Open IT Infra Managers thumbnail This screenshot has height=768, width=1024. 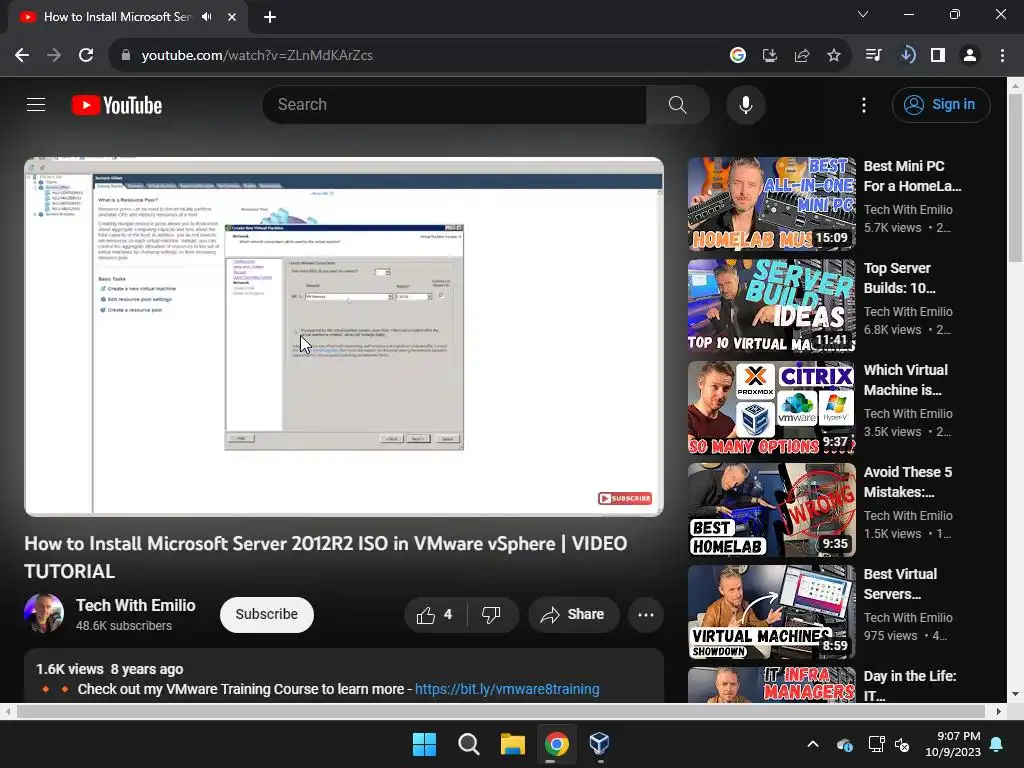[x=771, y=684]
